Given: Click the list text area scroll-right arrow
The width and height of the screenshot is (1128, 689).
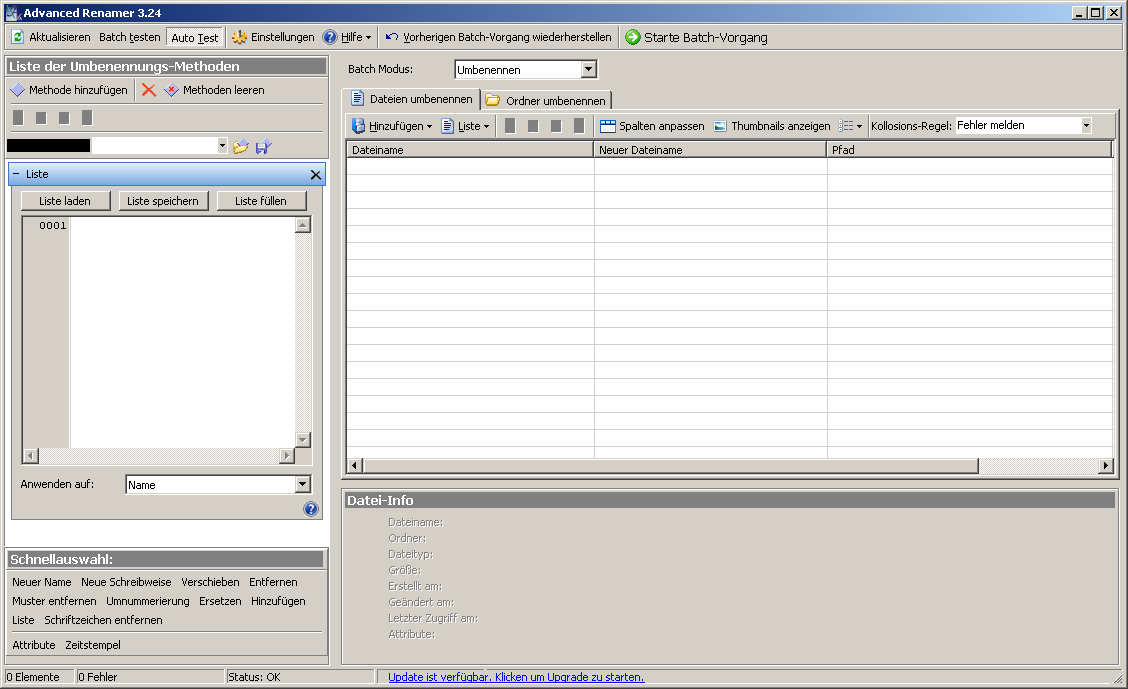Looking at the screenshot, I should 287,455.
